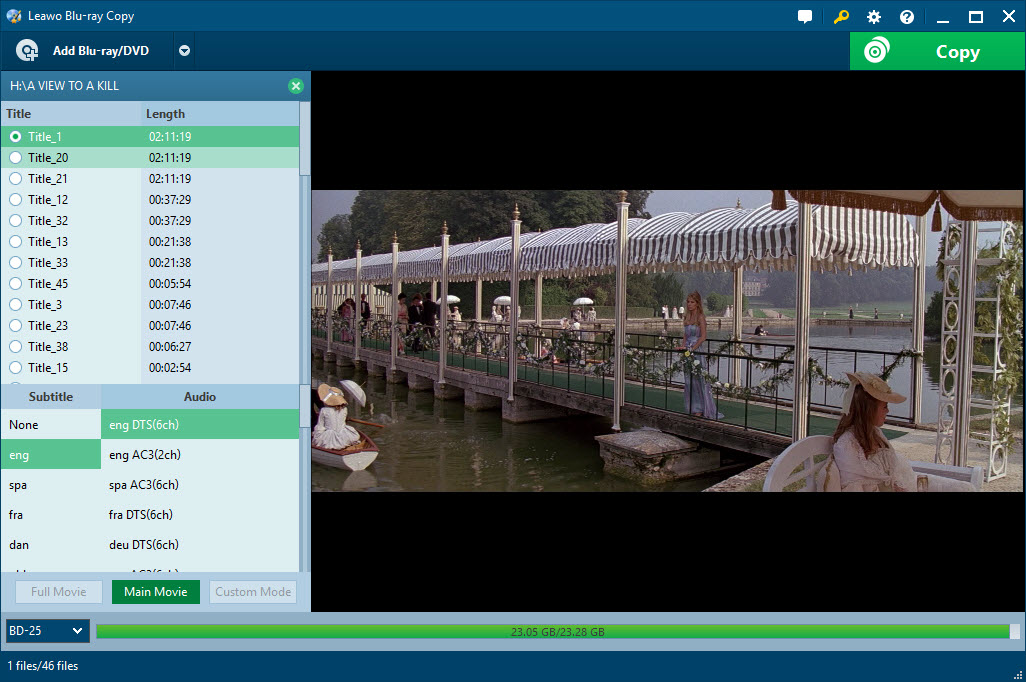Select the Title_3 radio button
This screenshot has width=1026, height=682.
16,304
